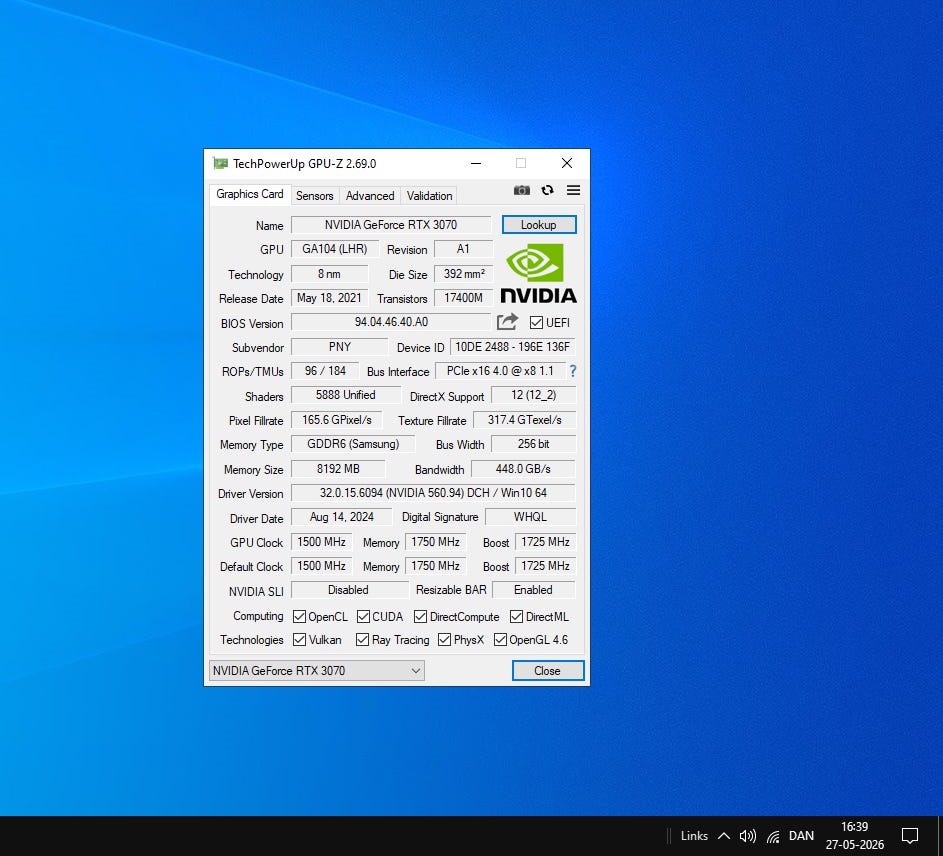Screen dimensions: 943x856
Task: Click the ROPs/TMUs 96 / 184 field
Action: (325, 371)
